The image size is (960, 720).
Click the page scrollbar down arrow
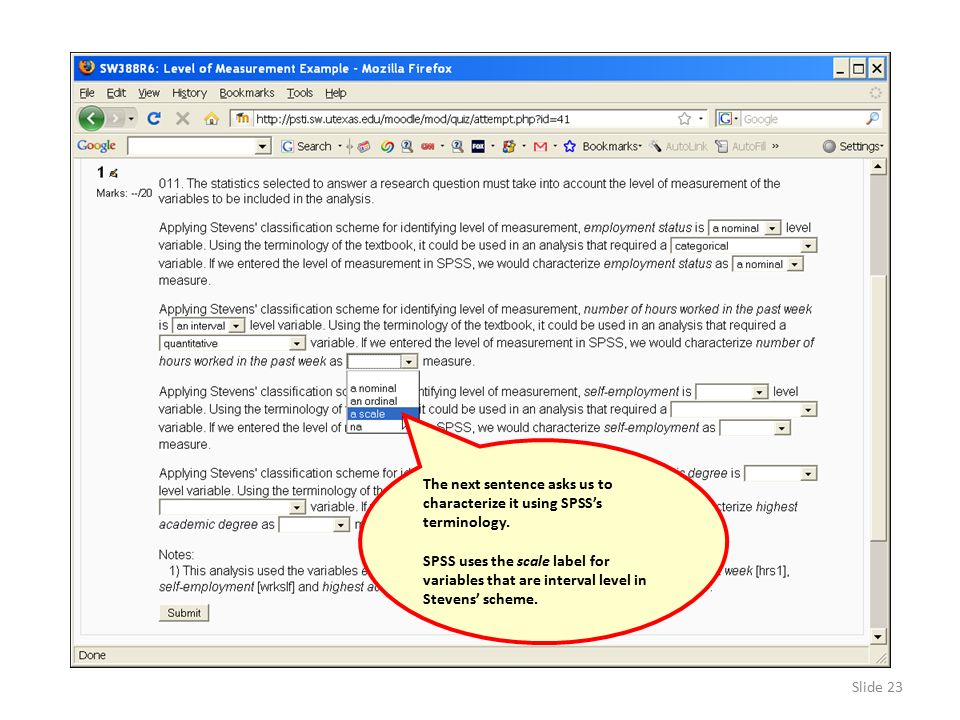[x=878, y=637]
